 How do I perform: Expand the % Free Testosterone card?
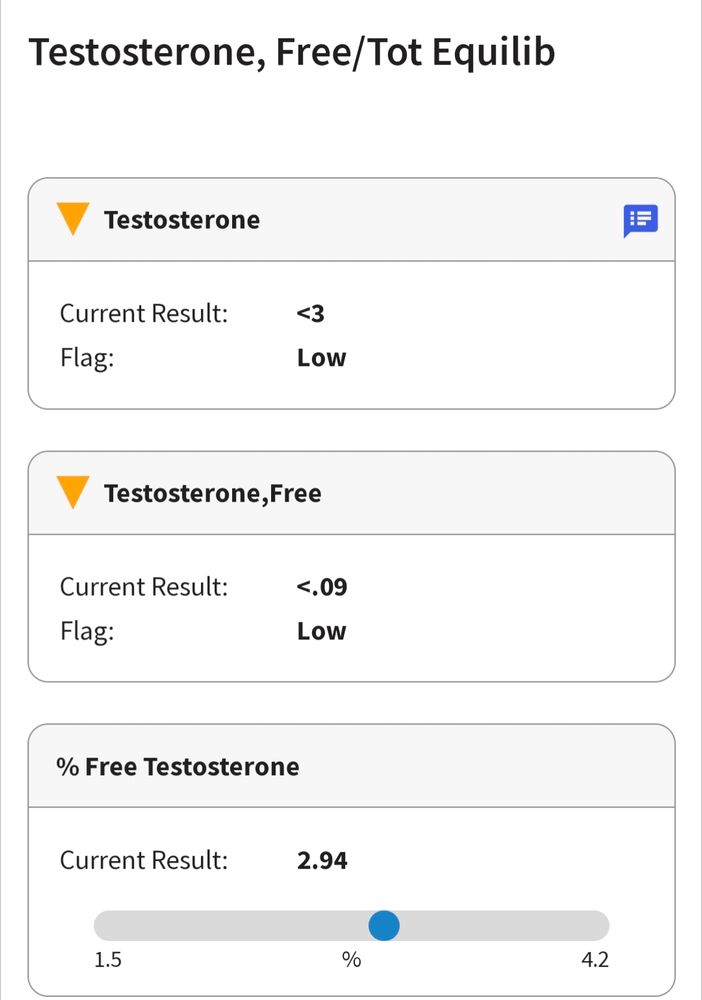[300, 766]
